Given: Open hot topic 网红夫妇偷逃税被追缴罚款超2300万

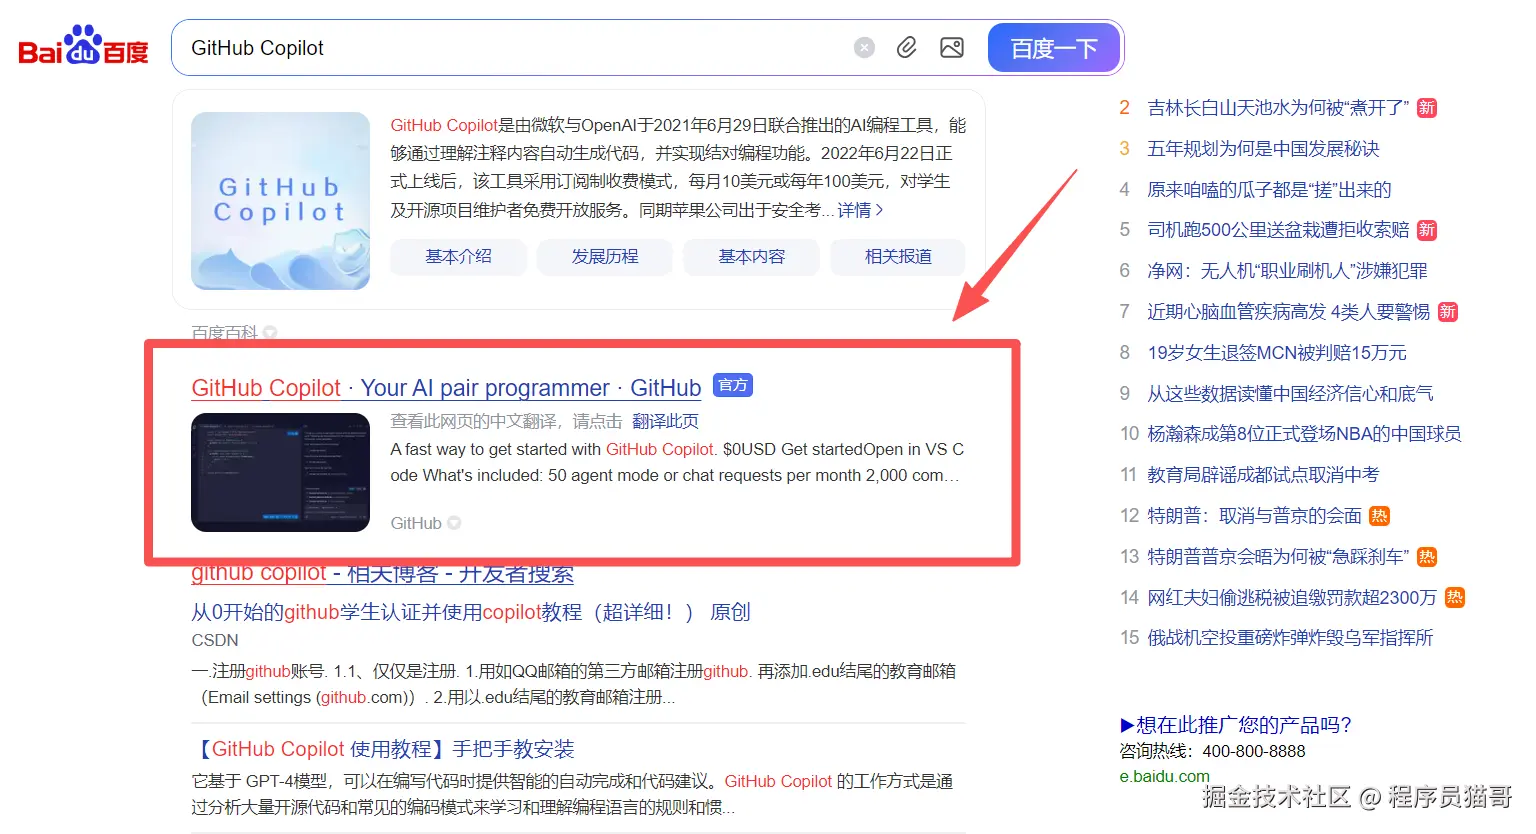Looking at the screenshot, I should [x=1292, y=598].
